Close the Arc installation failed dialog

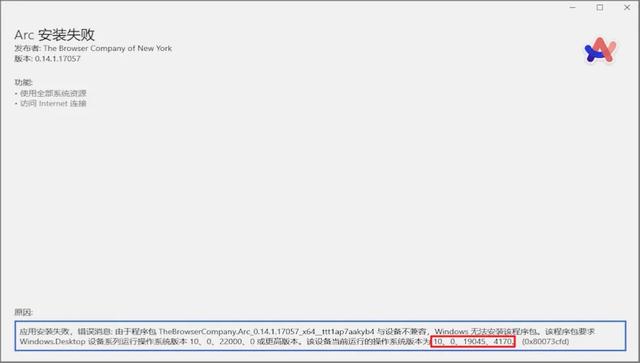[x=627, y=7]
